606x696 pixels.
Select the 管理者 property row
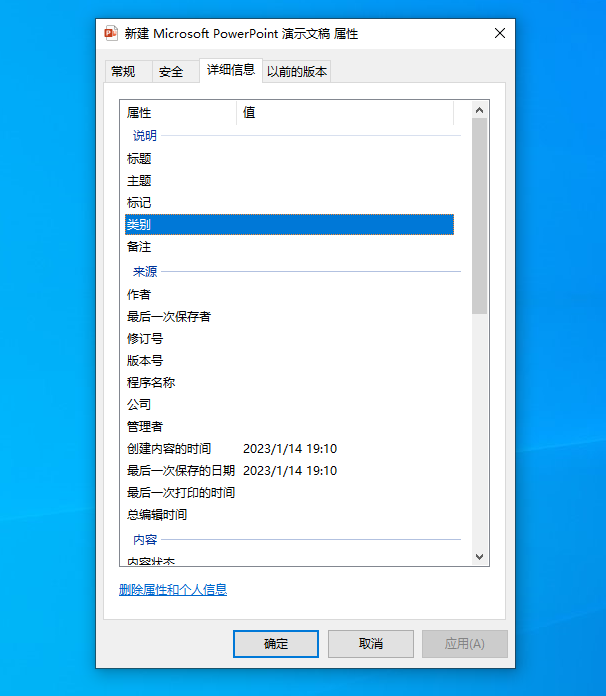(289, 427)
